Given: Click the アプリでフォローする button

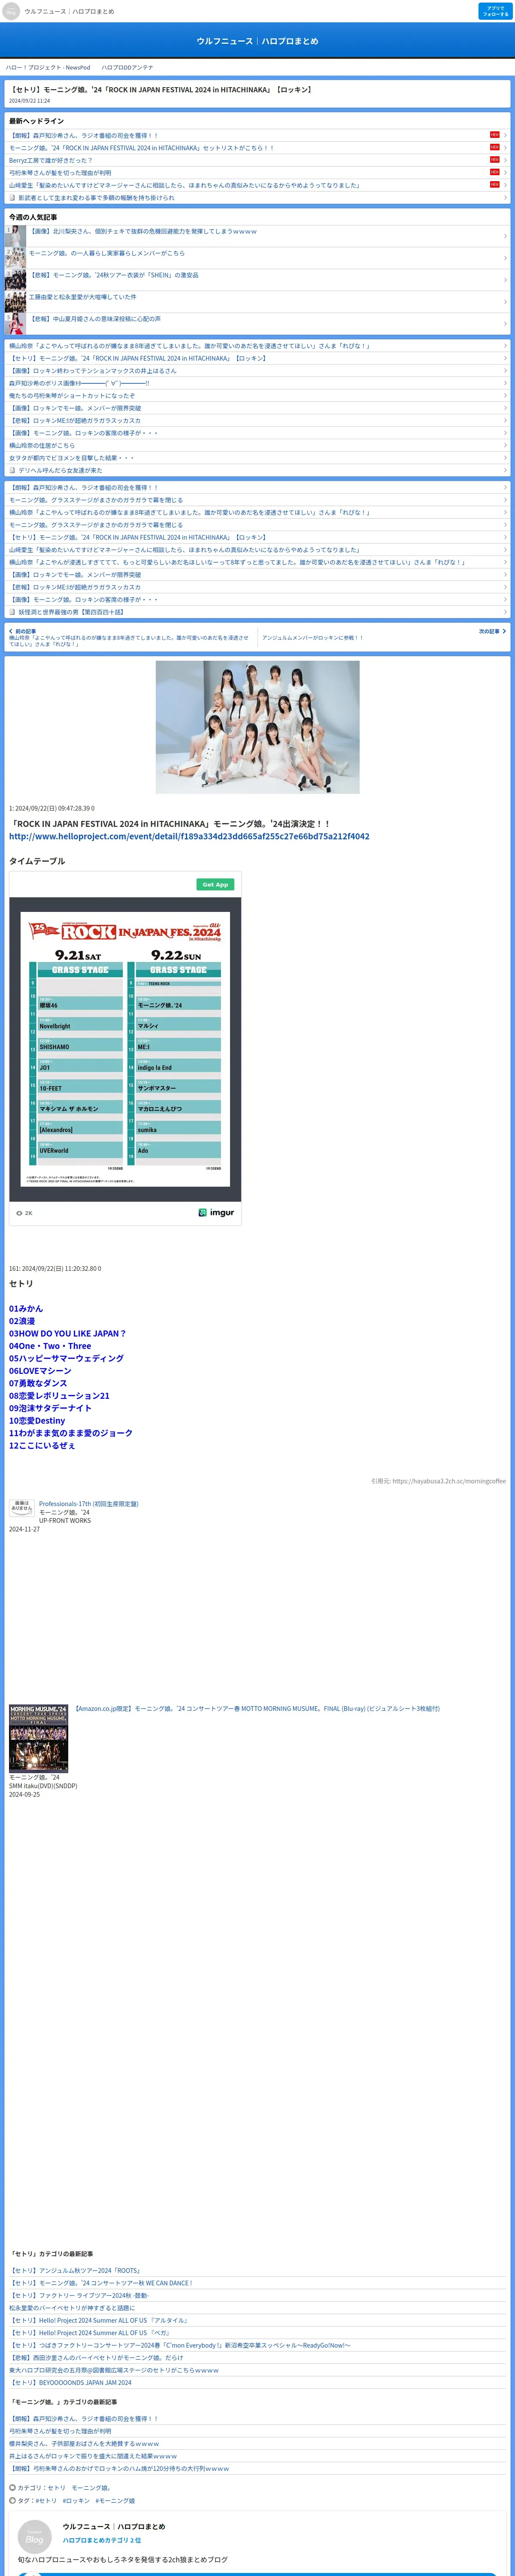Looking at the screenshot, I should tap(495, 11).
